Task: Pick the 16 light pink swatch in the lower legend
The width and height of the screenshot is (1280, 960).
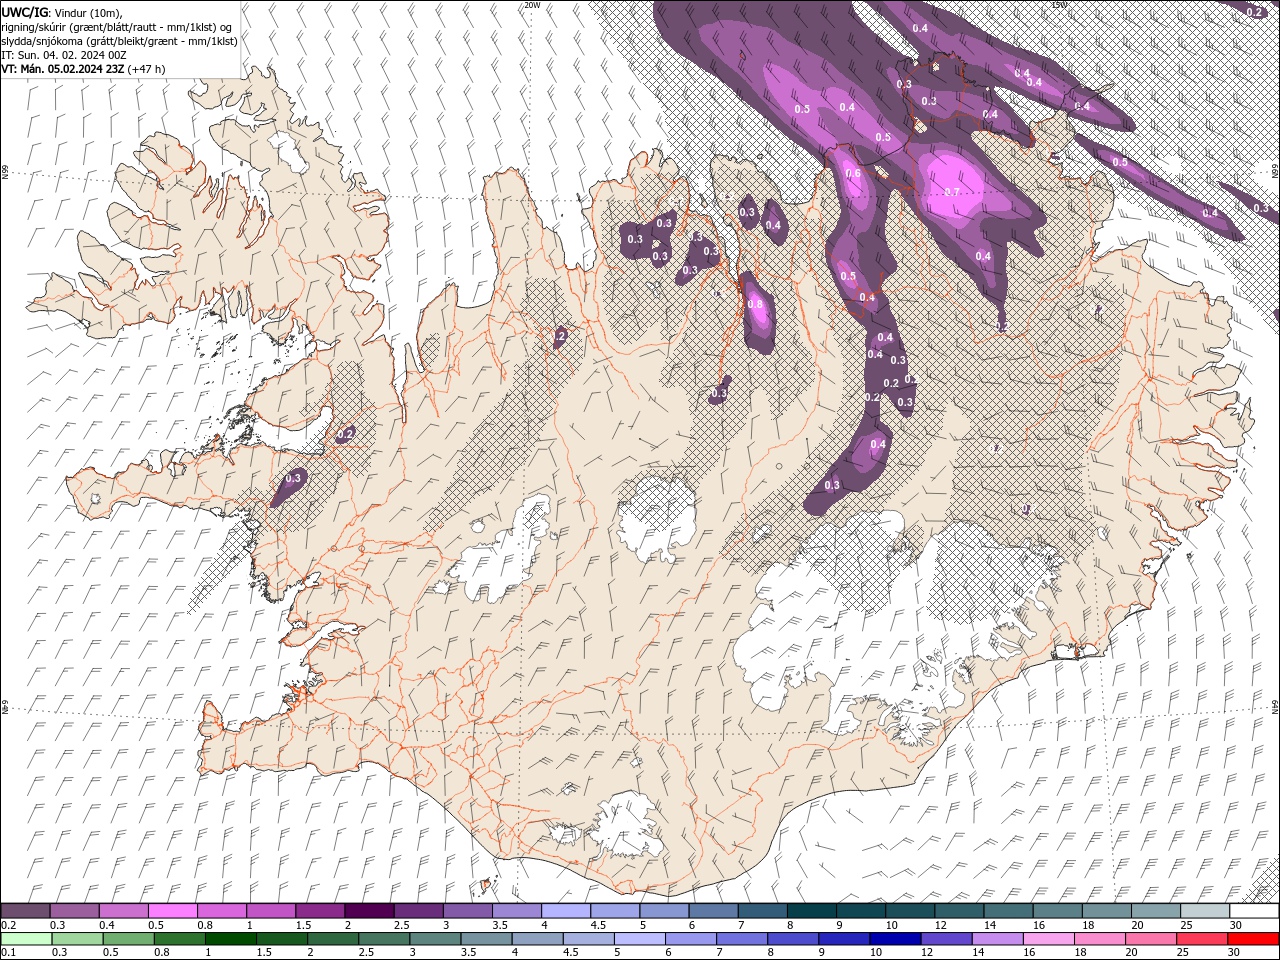Action: click(1047, 938)
